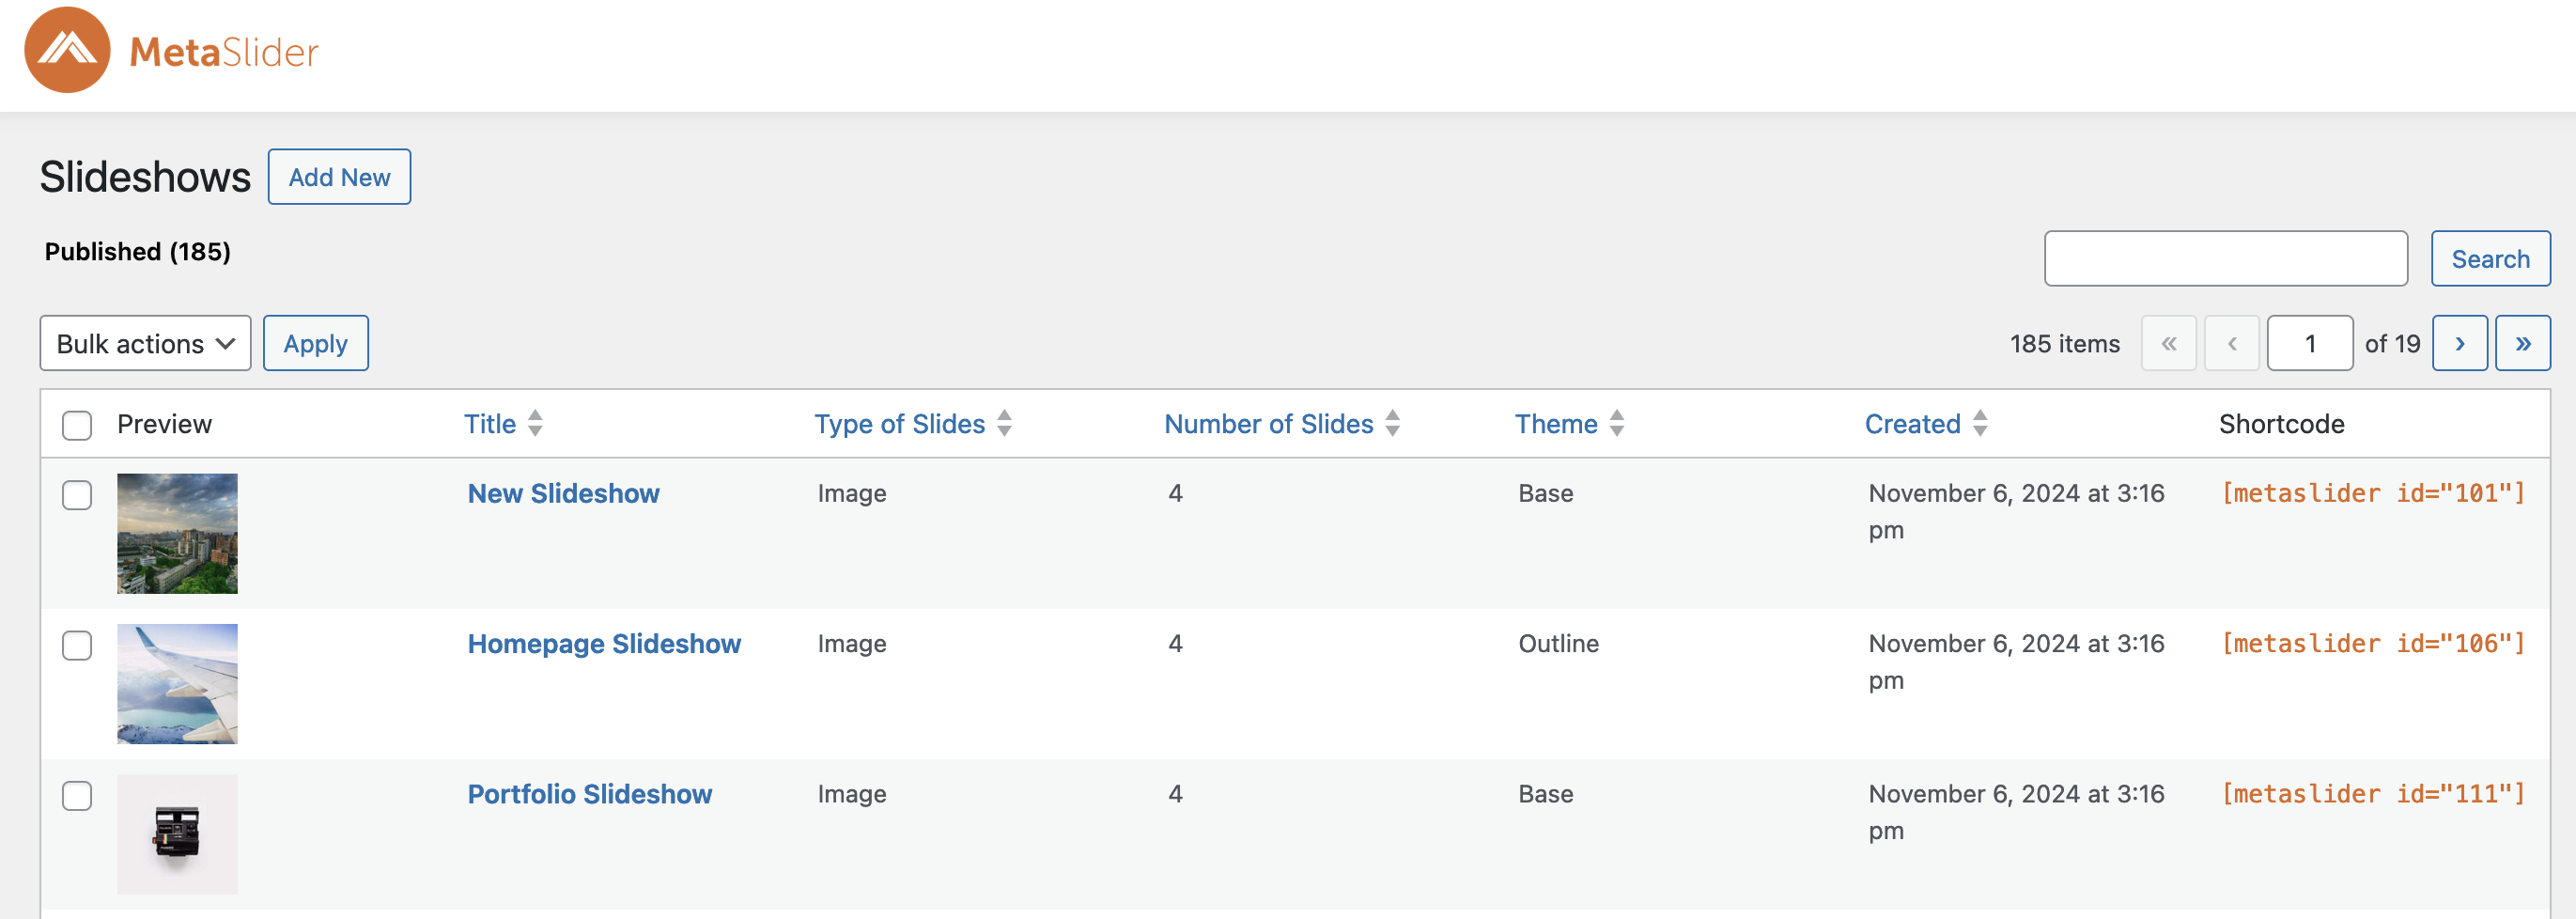Select the New Slideshow row checkbox

77,495
